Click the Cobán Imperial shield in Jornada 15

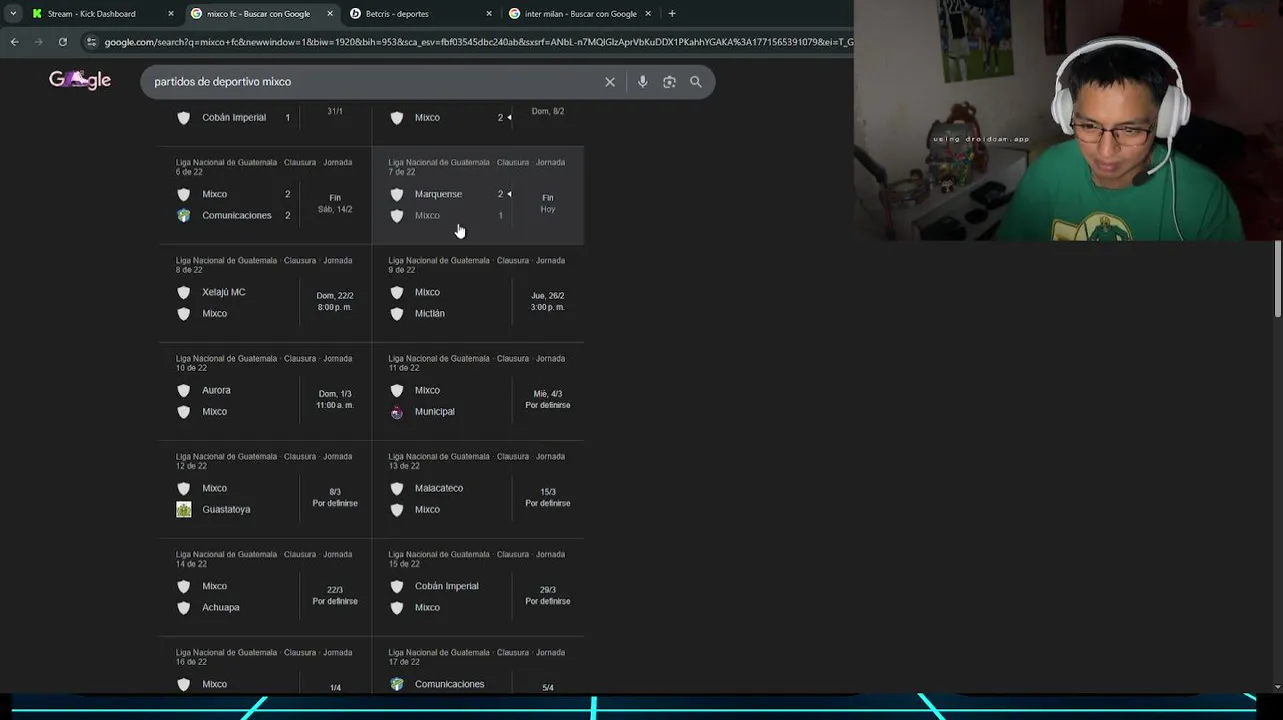point(396,587)
